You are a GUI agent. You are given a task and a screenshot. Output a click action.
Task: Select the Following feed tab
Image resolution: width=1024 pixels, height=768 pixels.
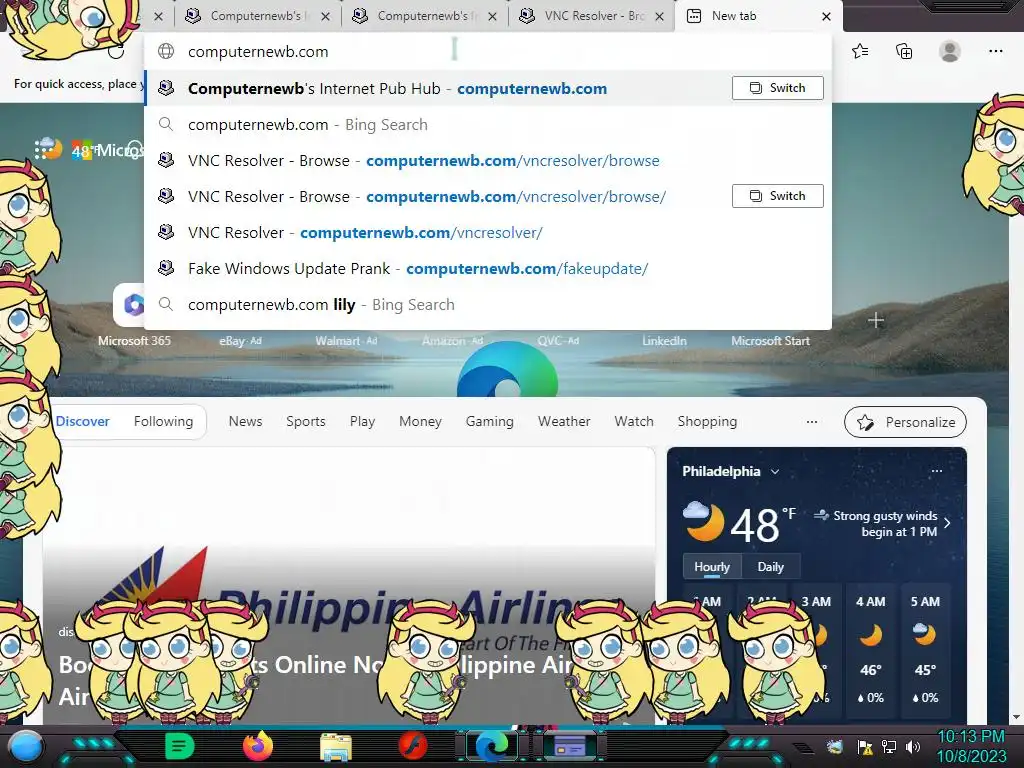point(163,422)
